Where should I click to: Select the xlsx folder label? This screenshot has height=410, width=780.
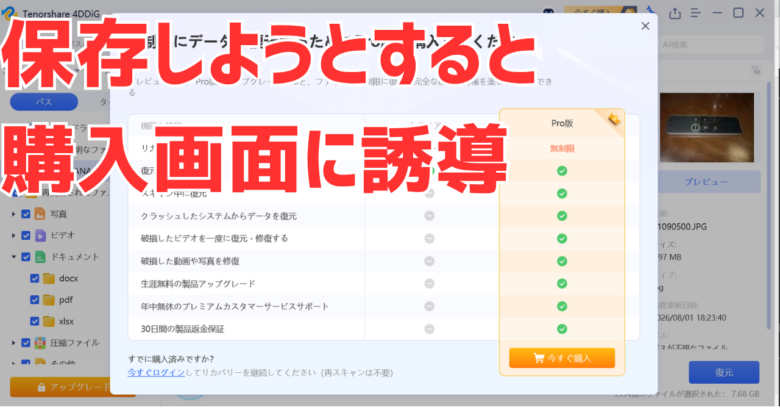pos(66,321)
